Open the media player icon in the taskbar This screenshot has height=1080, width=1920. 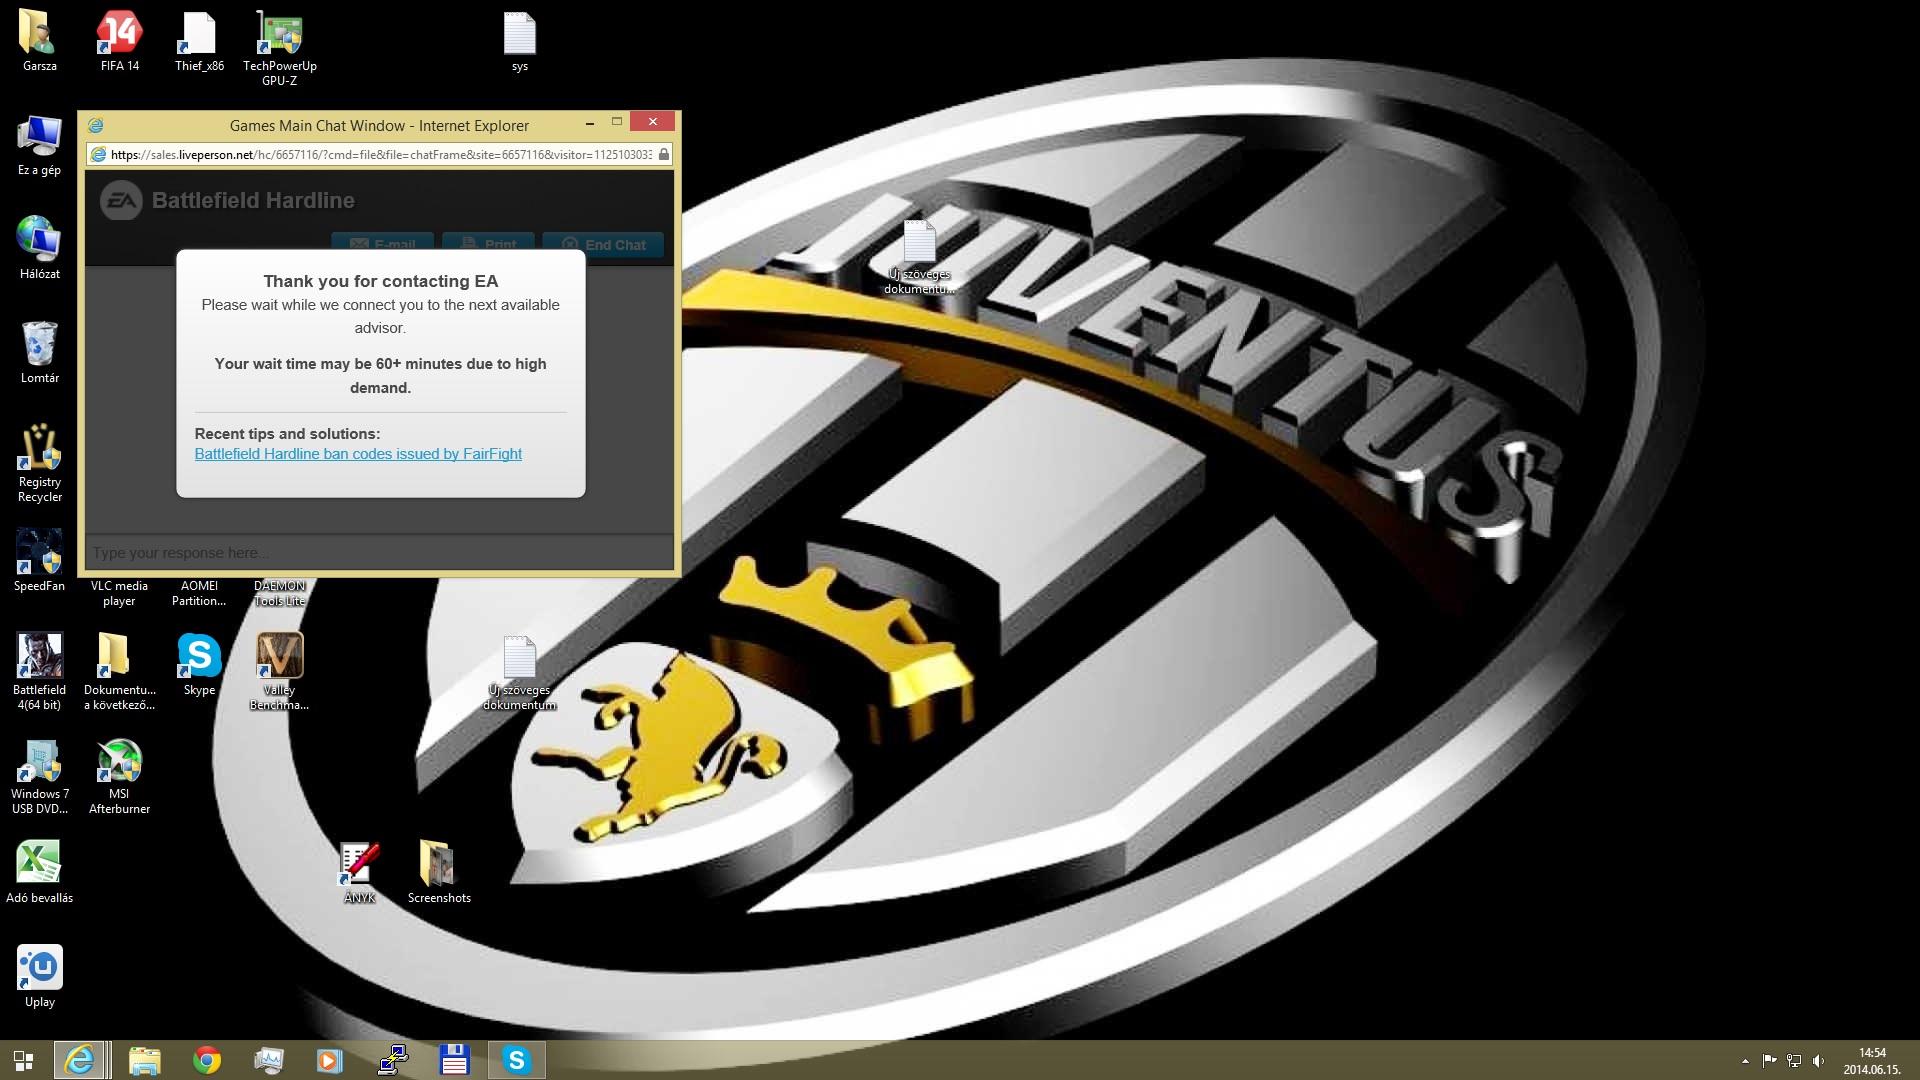tap(330, 1060)
